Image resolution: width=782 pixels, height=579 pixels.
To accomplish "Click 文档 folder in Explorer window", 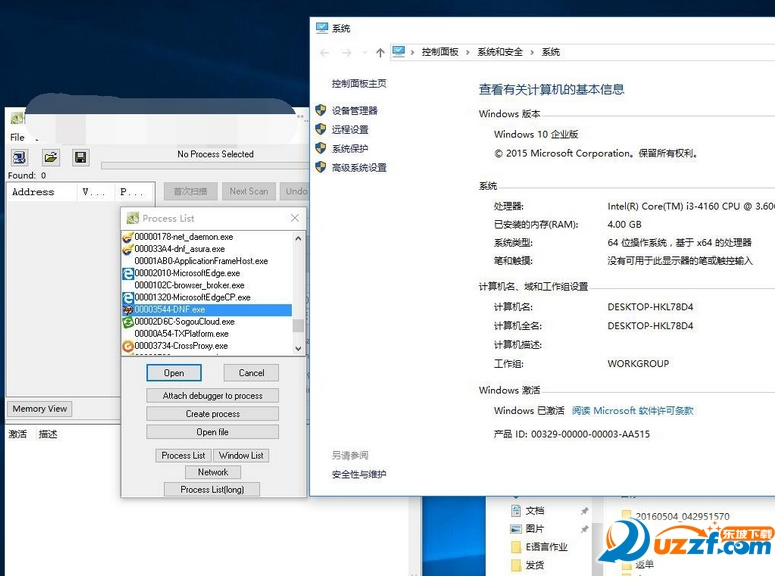I will pos(535,511).
